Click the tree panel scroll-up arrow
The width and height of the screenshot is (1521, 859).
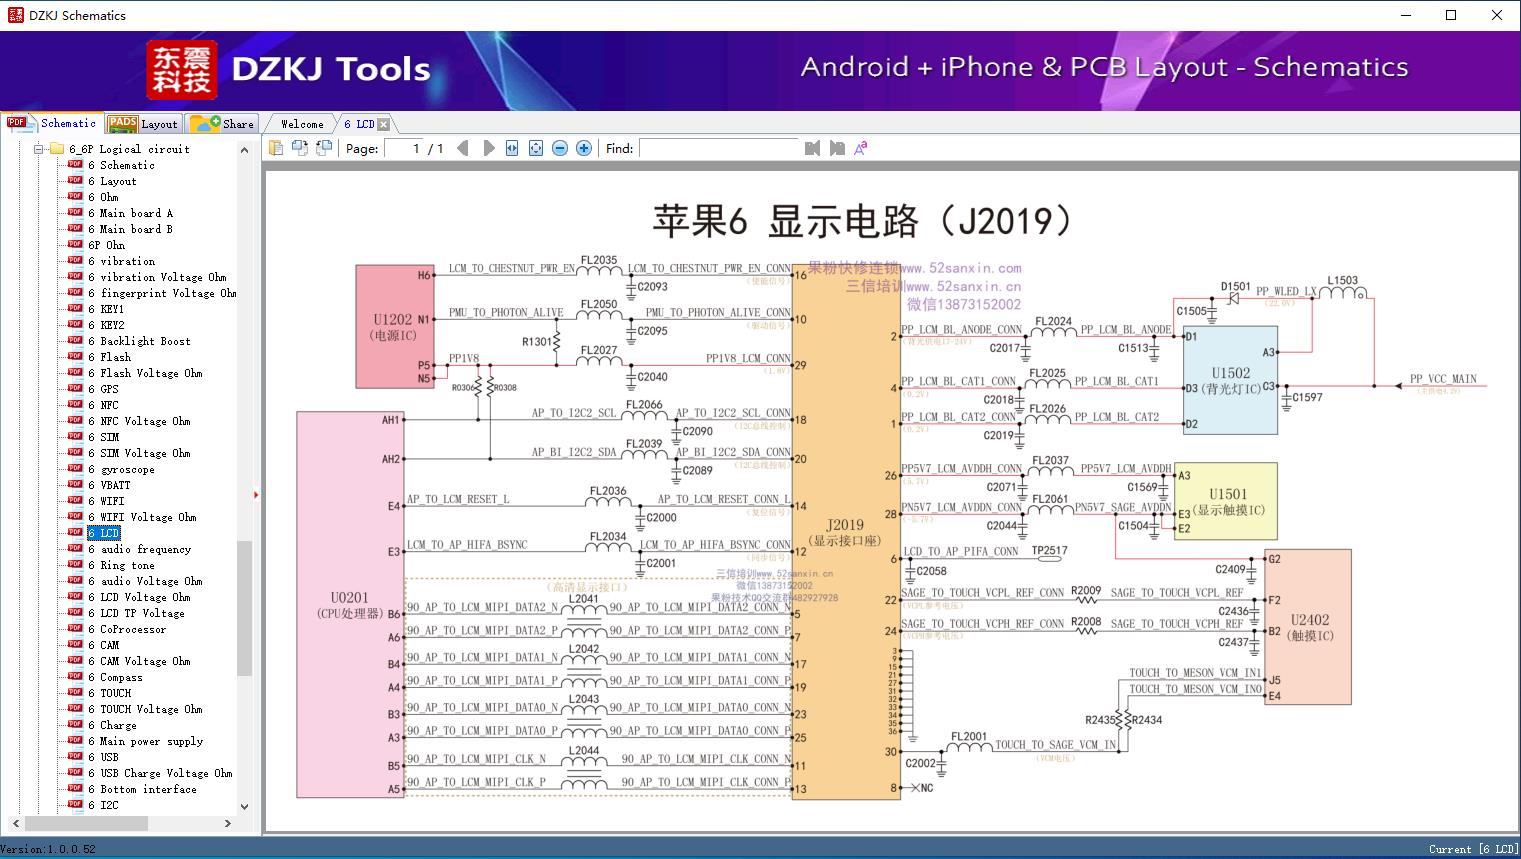click(x=244, y=150)
